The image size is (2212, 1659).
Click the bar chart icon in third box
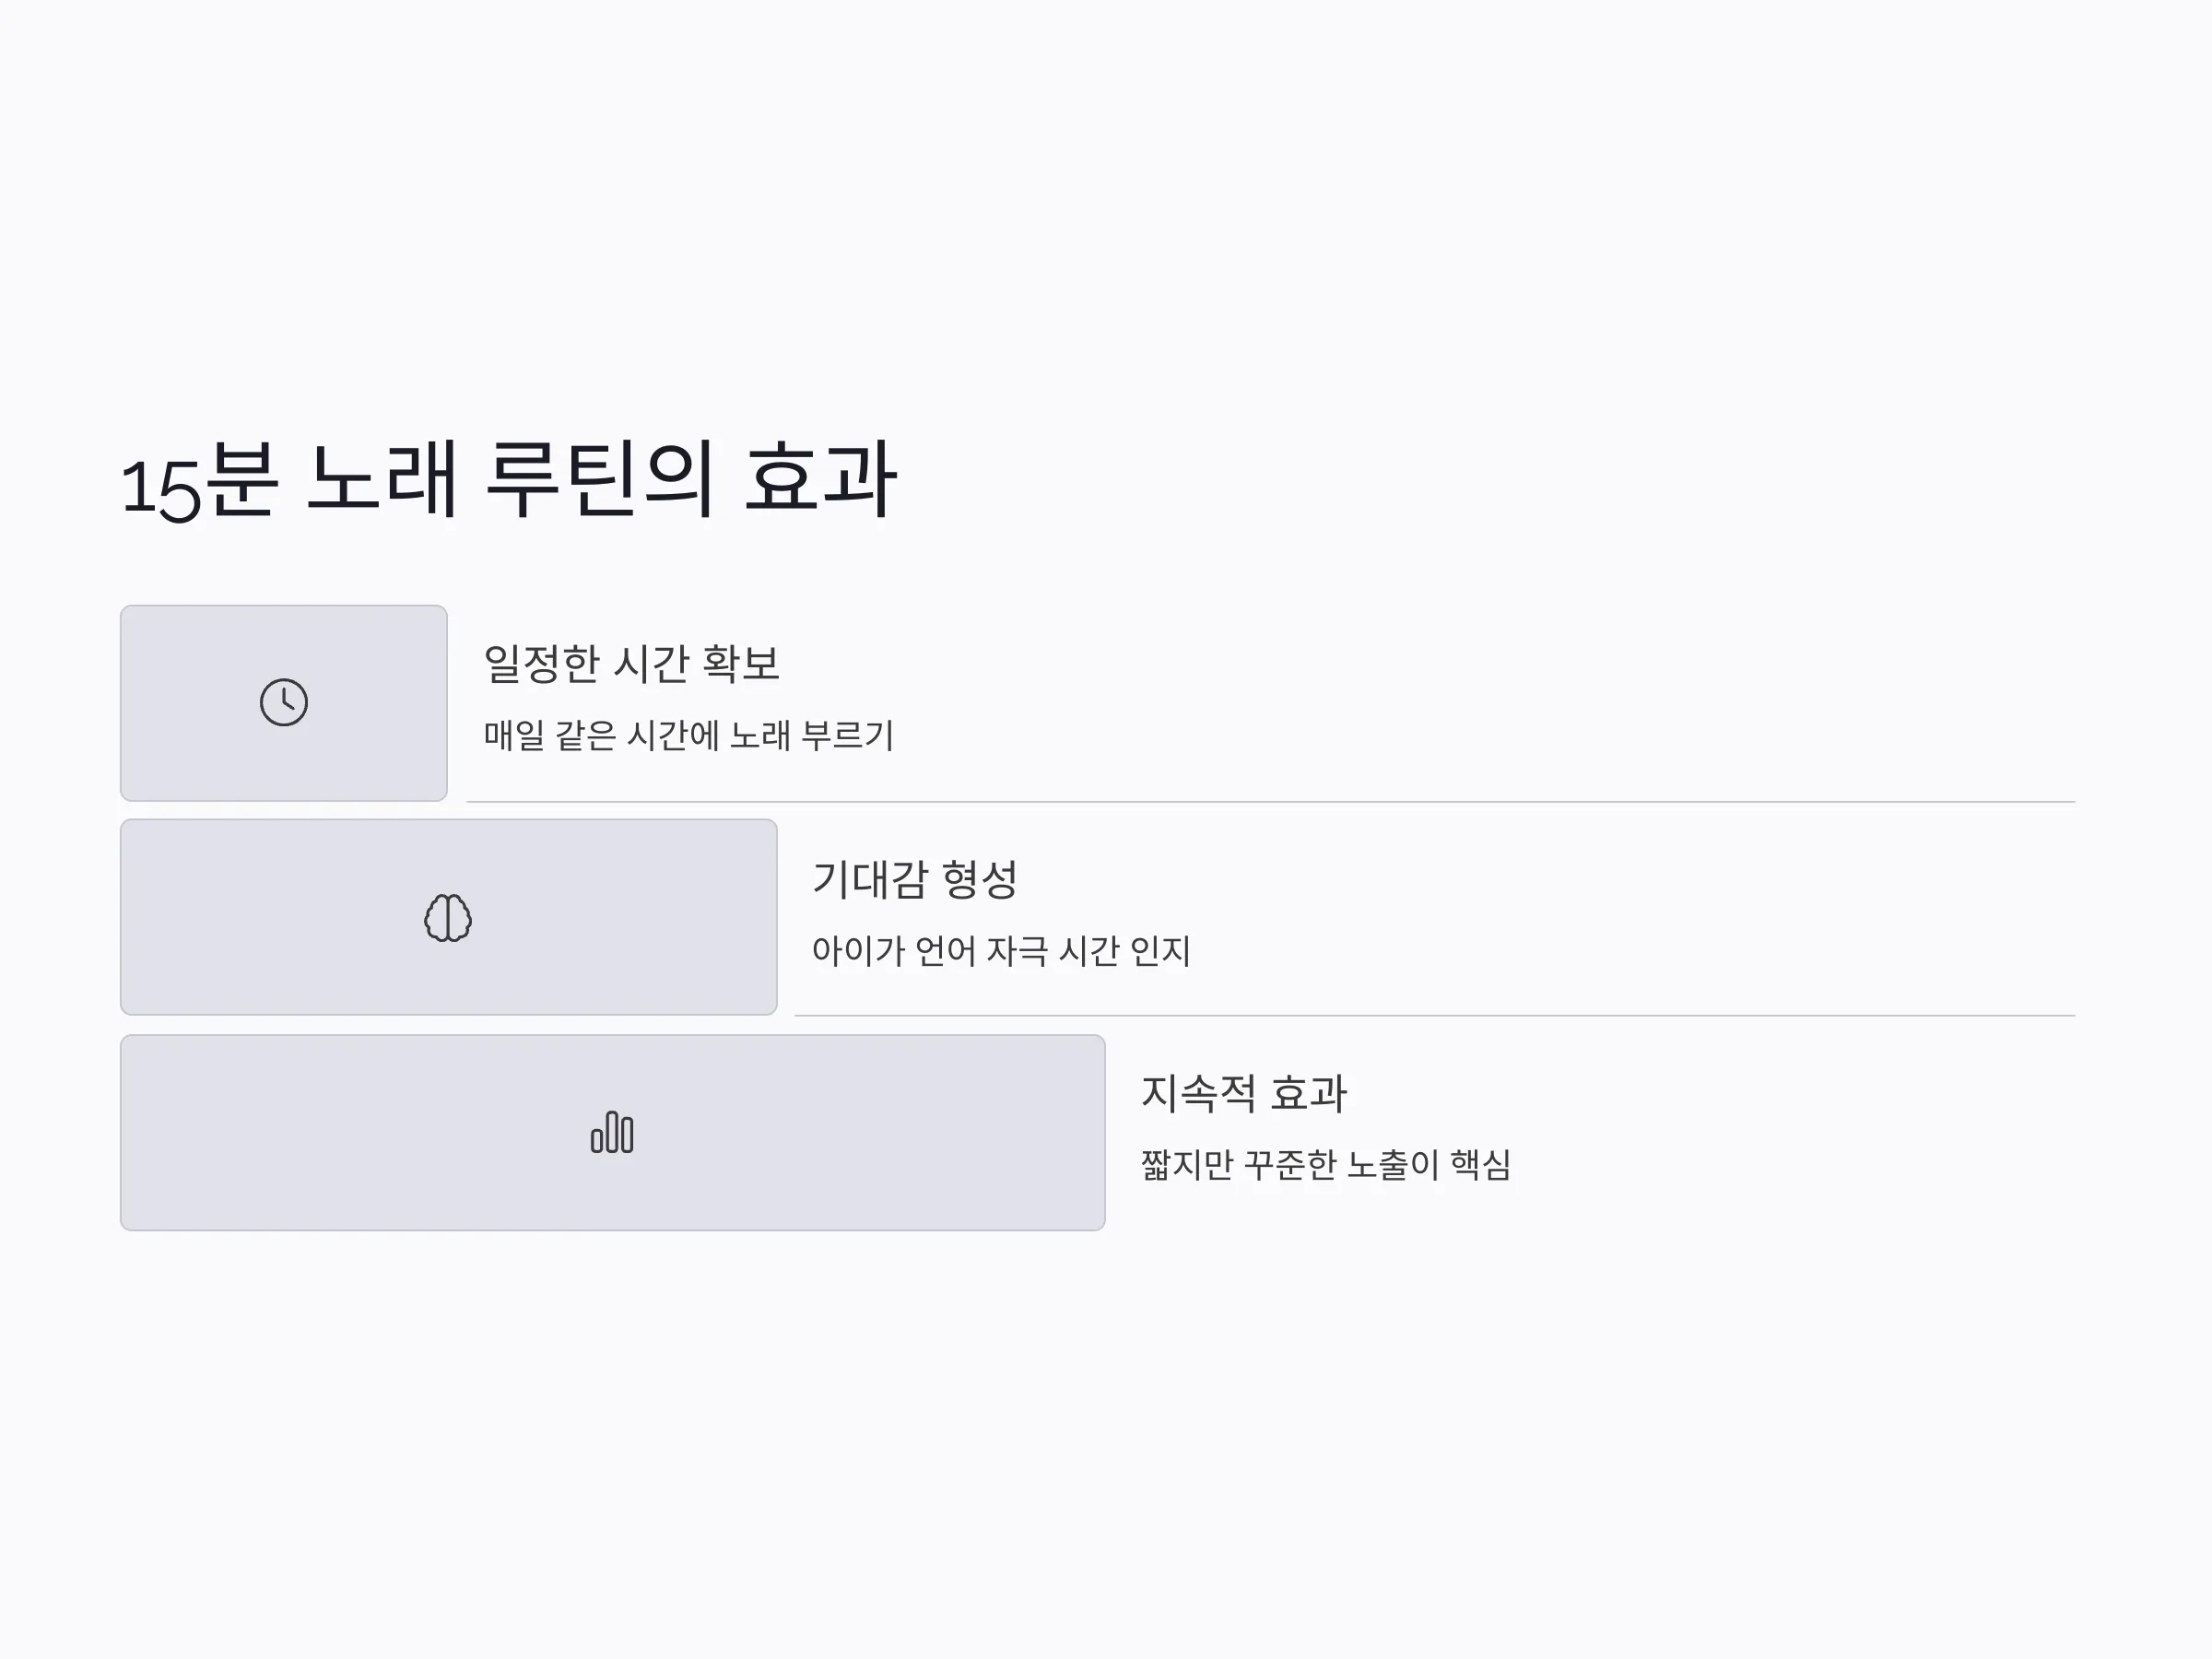tap(612, 1132)
